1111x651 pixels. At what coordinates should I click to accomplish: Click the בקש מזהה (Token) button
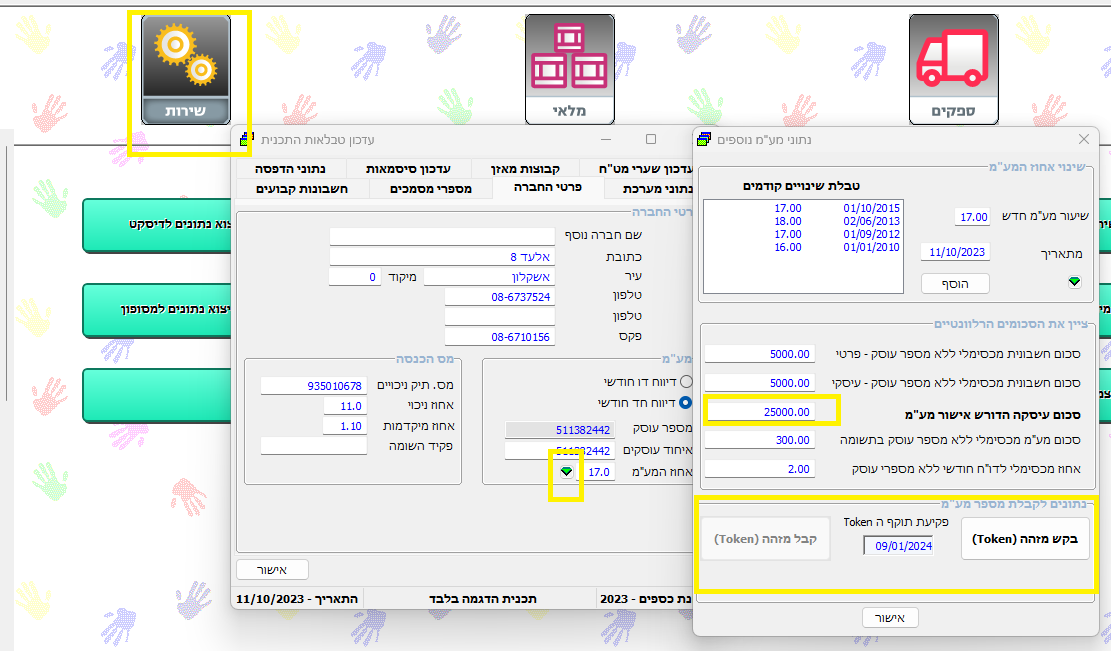coord(1025,538)
